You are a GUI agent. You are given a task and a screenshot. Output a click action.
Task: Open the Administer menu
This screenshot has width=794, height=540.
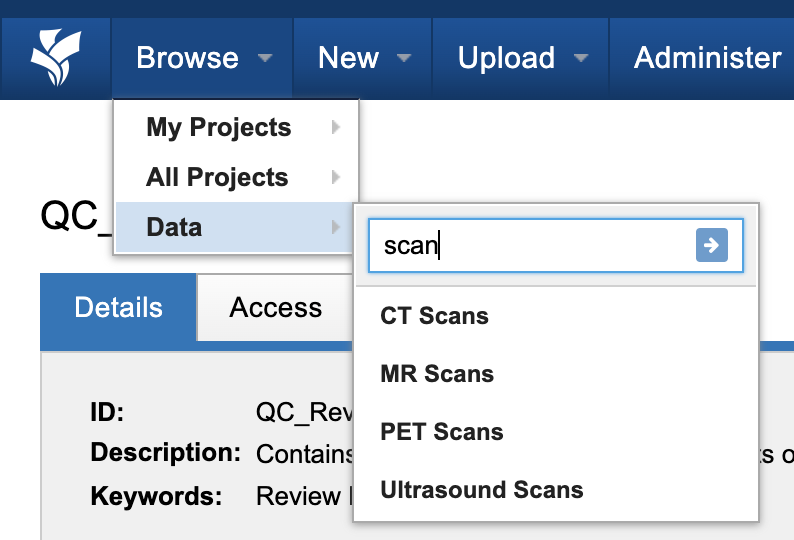[707, 58]
